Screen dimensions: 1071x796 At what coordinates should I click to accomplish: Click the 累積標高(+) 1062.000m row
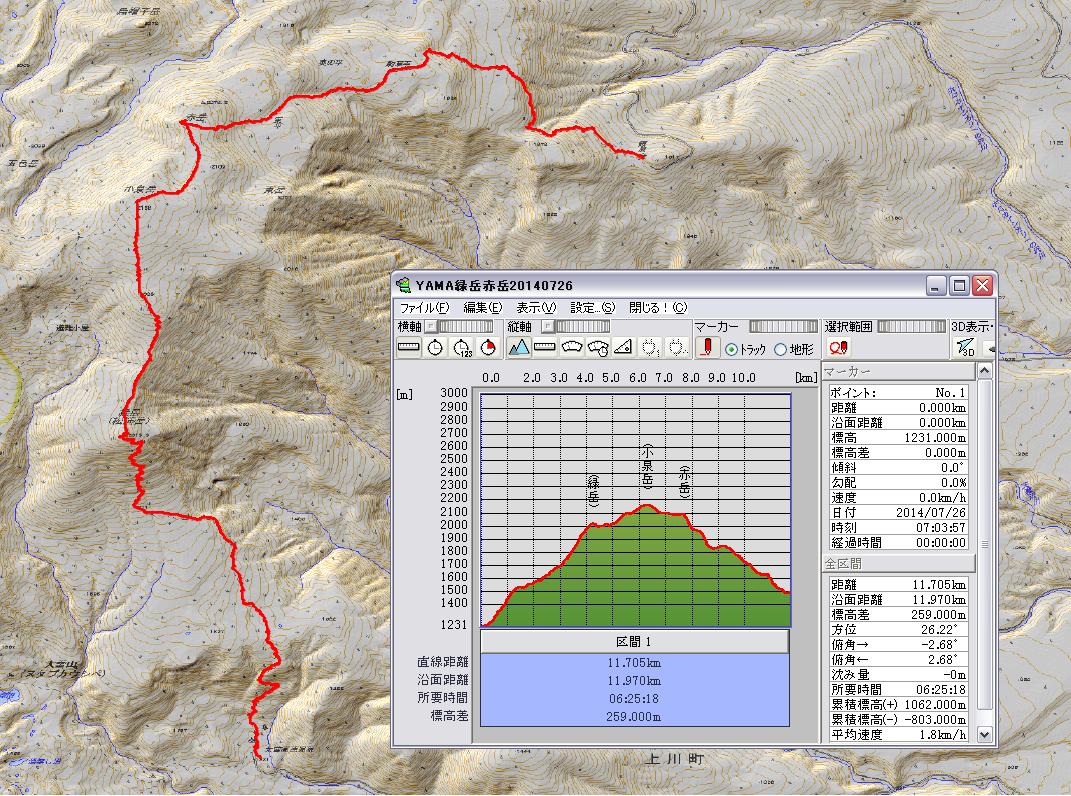[x=898, y=704]
